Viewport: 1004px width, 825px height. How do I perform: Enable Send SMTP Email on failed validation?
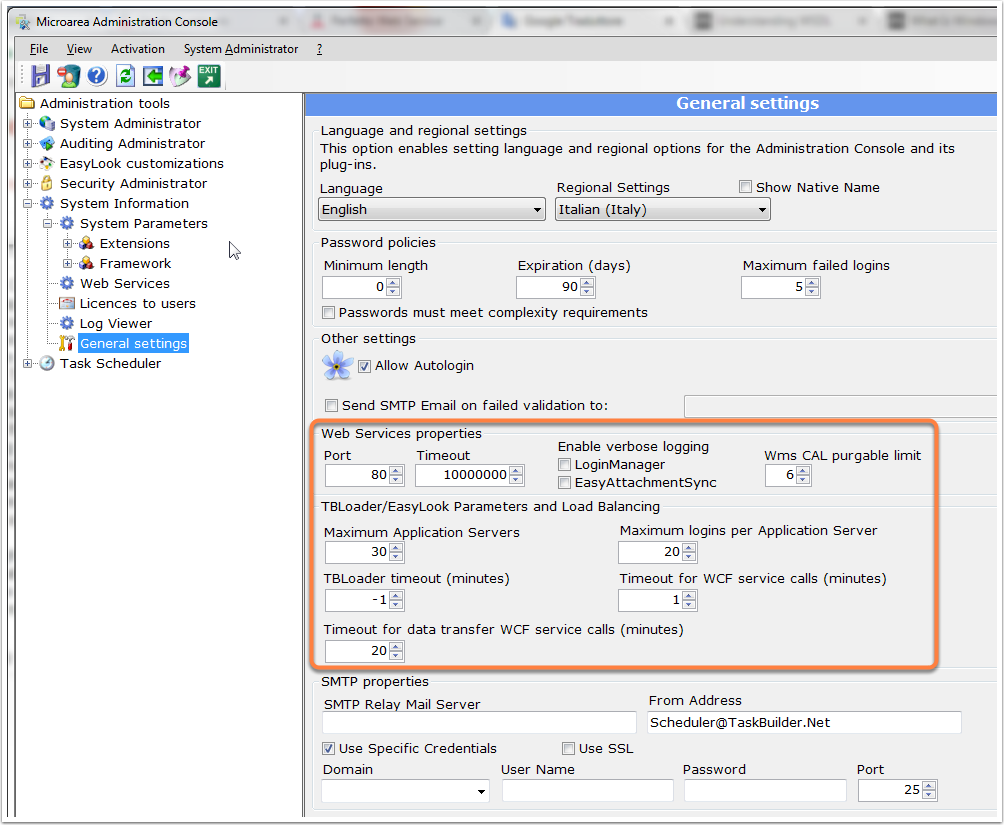(x=331, y=405)
